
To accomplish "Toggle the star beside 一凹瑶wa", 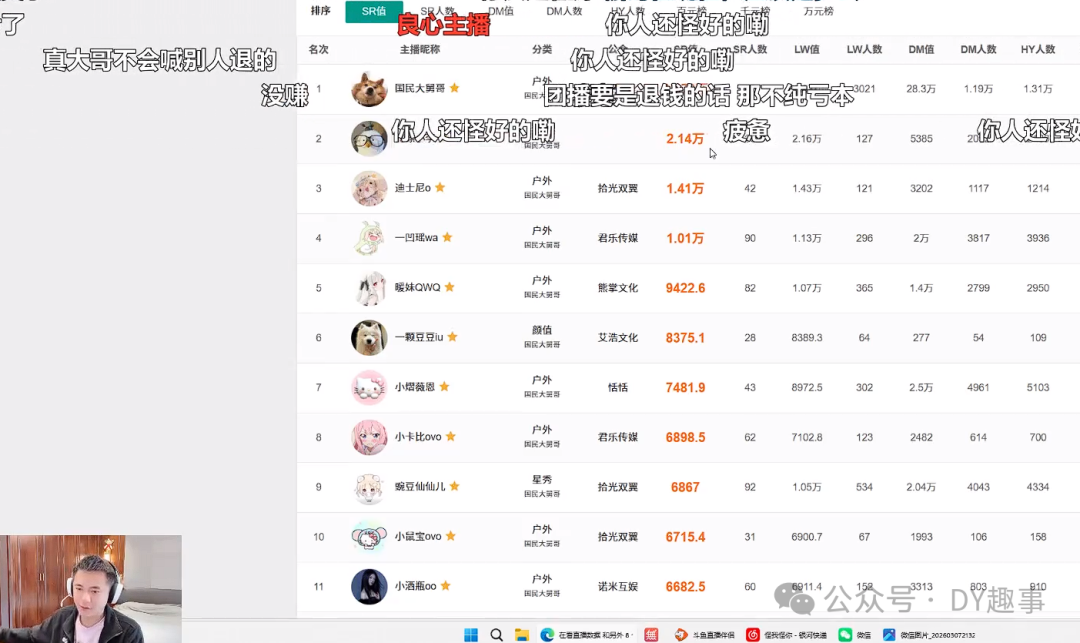I will pos(447,238).
